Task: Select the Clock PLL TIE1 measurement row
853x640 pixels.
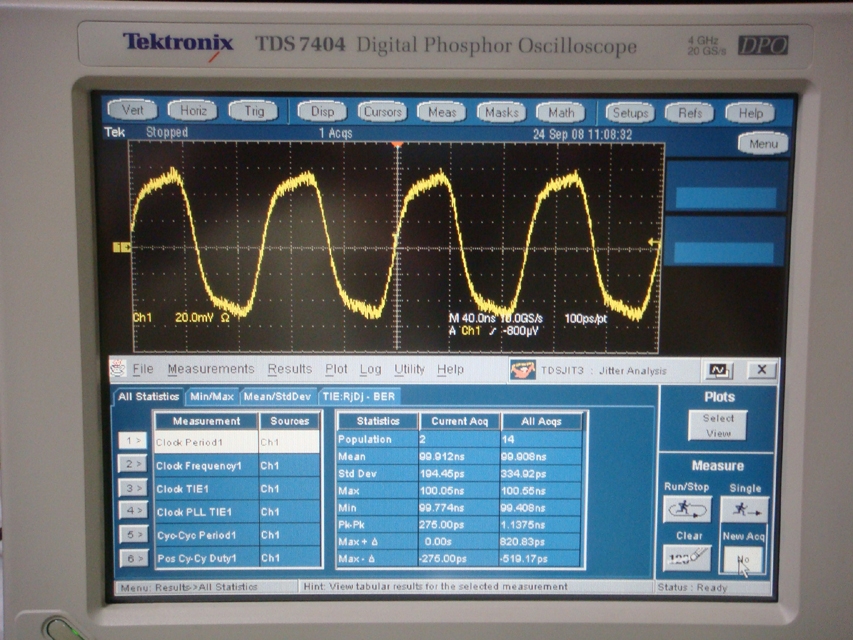Action: [238, 512]
